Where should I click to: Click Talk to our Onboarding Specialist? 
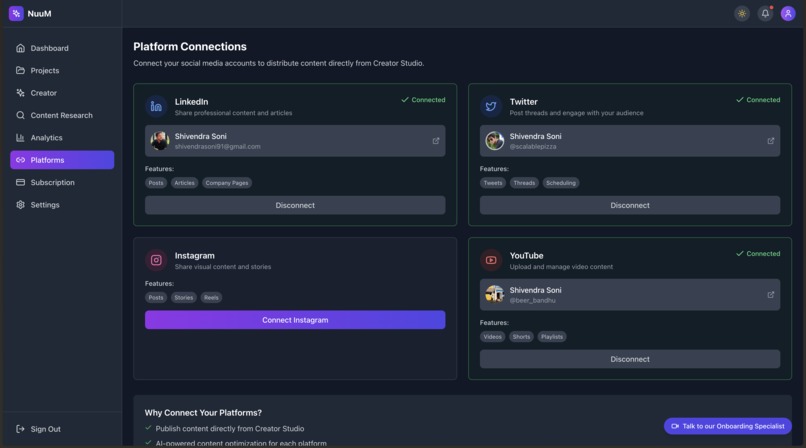[x=727, y=426]
